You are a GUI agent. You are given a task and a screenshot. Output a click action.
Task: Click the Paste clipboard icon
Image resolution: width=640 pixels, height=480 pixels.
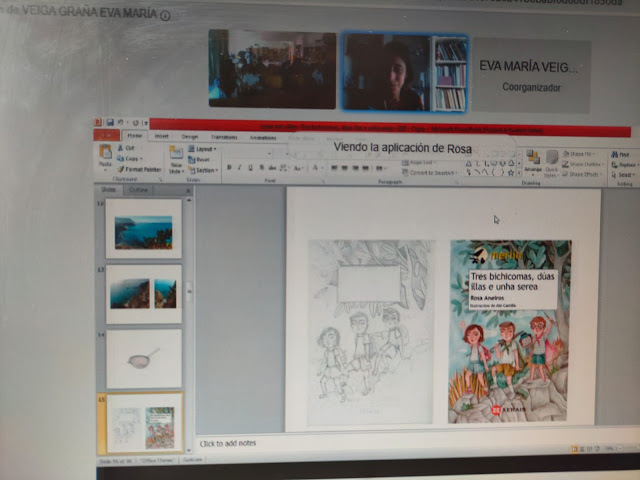105,152
